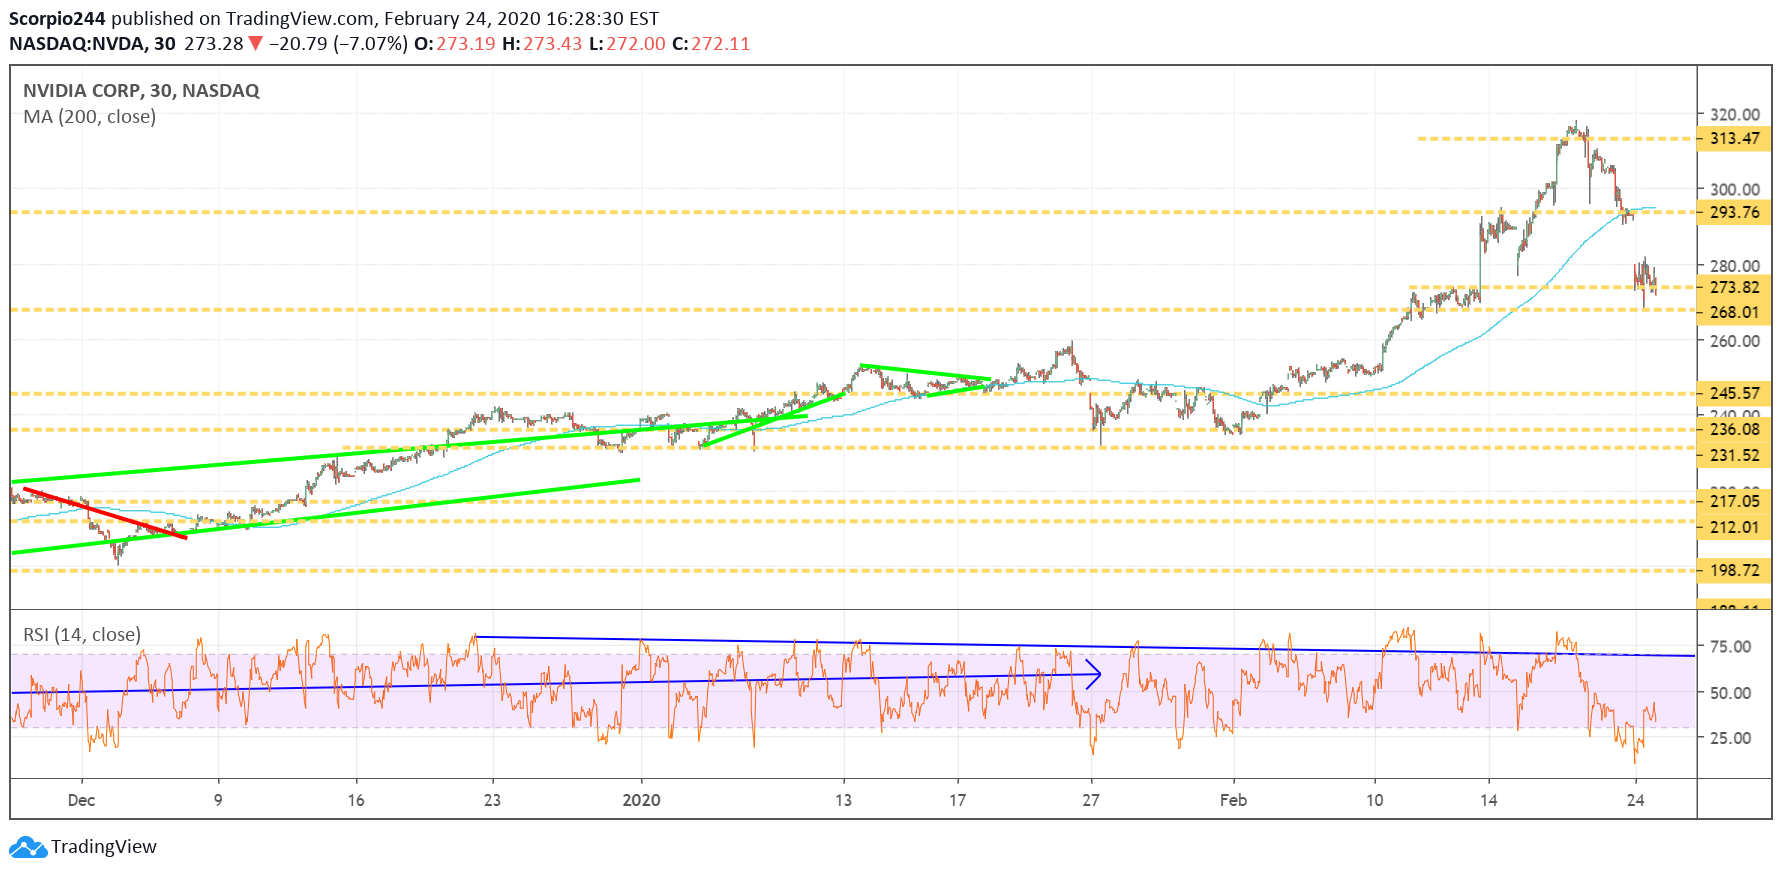
Task: Click the NASDAQ:NVDA, 30 symbol header
Action: [x=92, y=44]
